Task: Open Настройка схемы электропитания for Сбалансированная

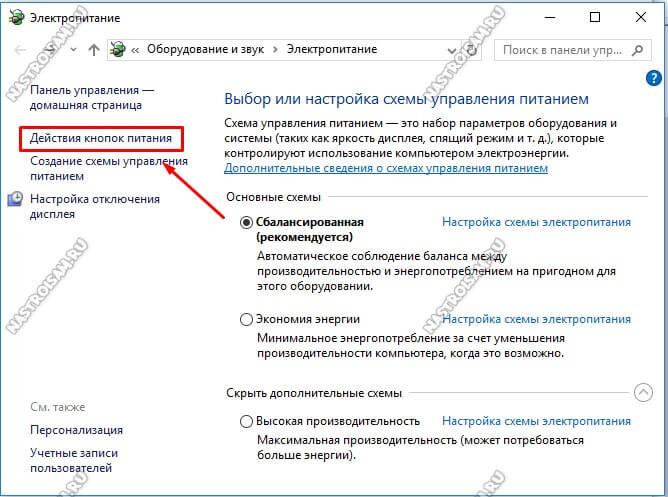Action: [x=536, y=222]
